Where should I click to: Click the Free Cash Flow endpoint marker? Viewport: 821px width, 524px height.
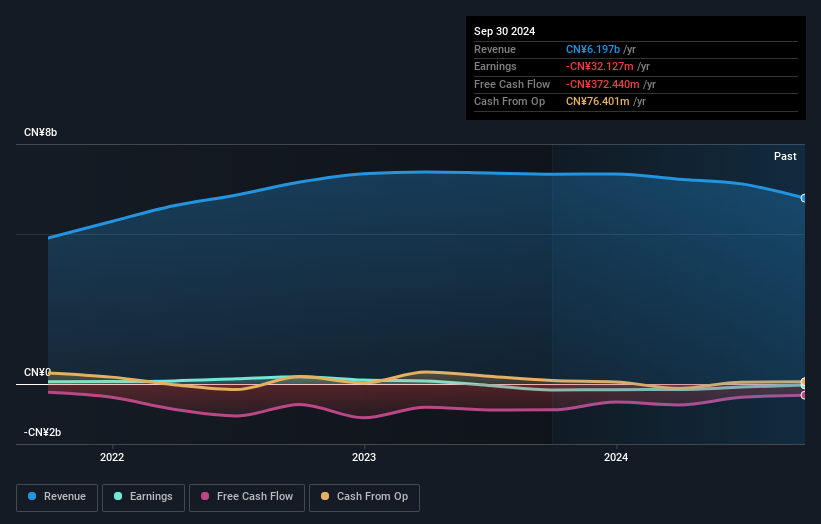pos(803,395)
